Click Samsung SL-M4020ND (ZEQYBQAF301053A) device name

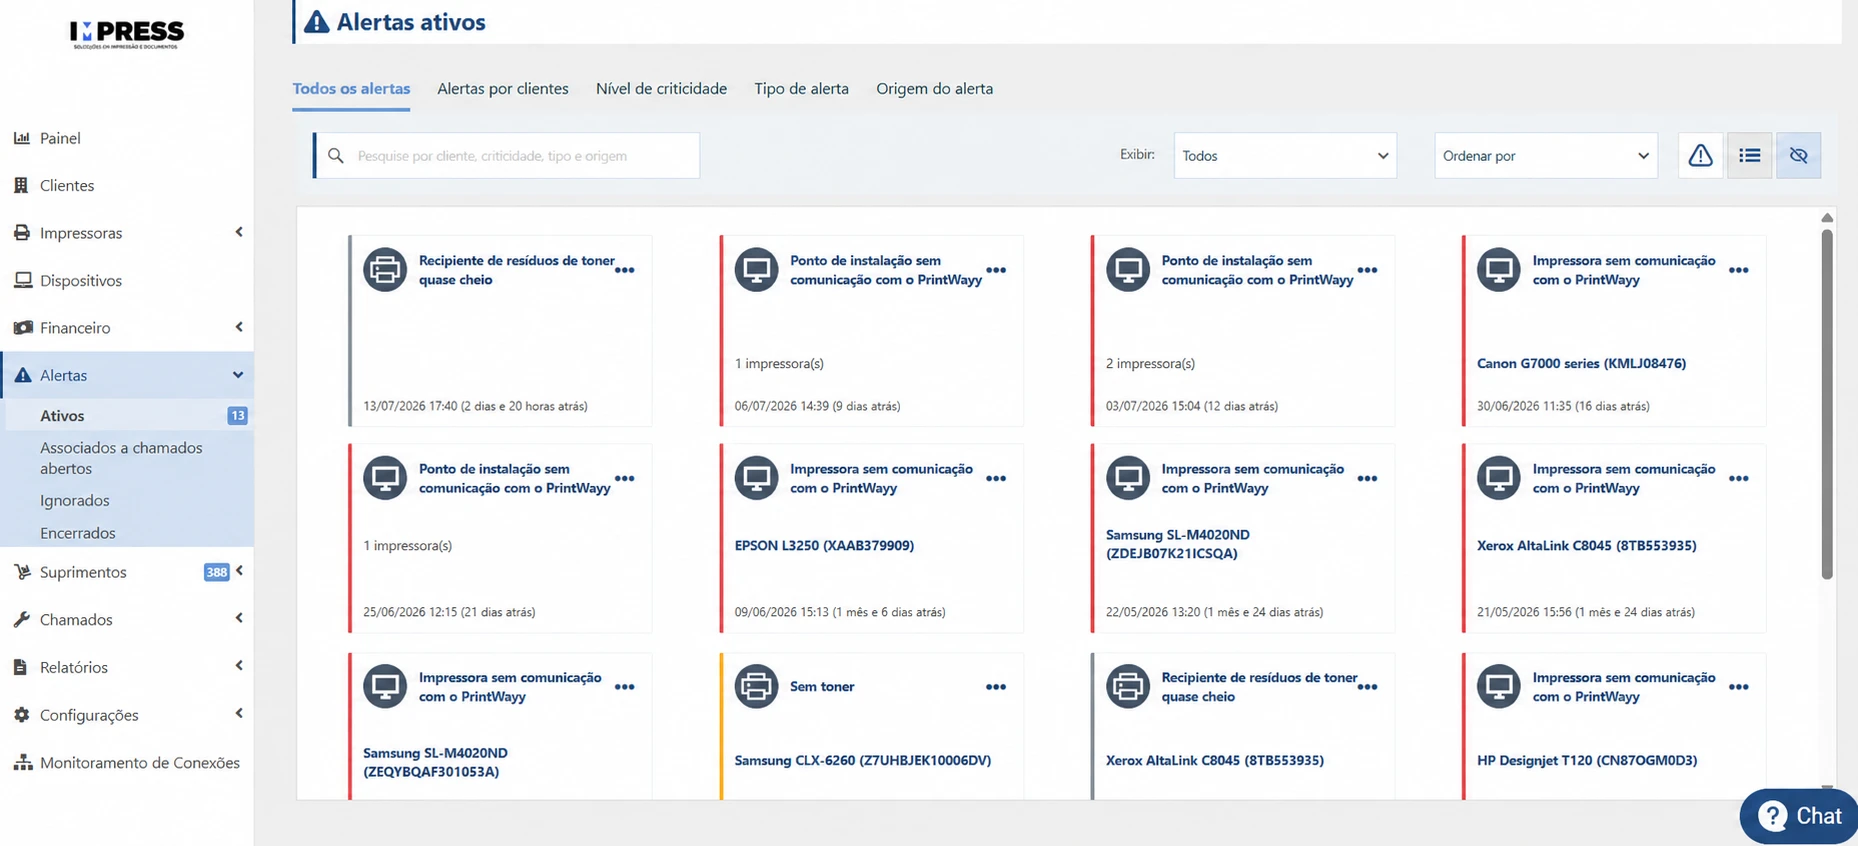pyautogui.click(x=435, y=762)
